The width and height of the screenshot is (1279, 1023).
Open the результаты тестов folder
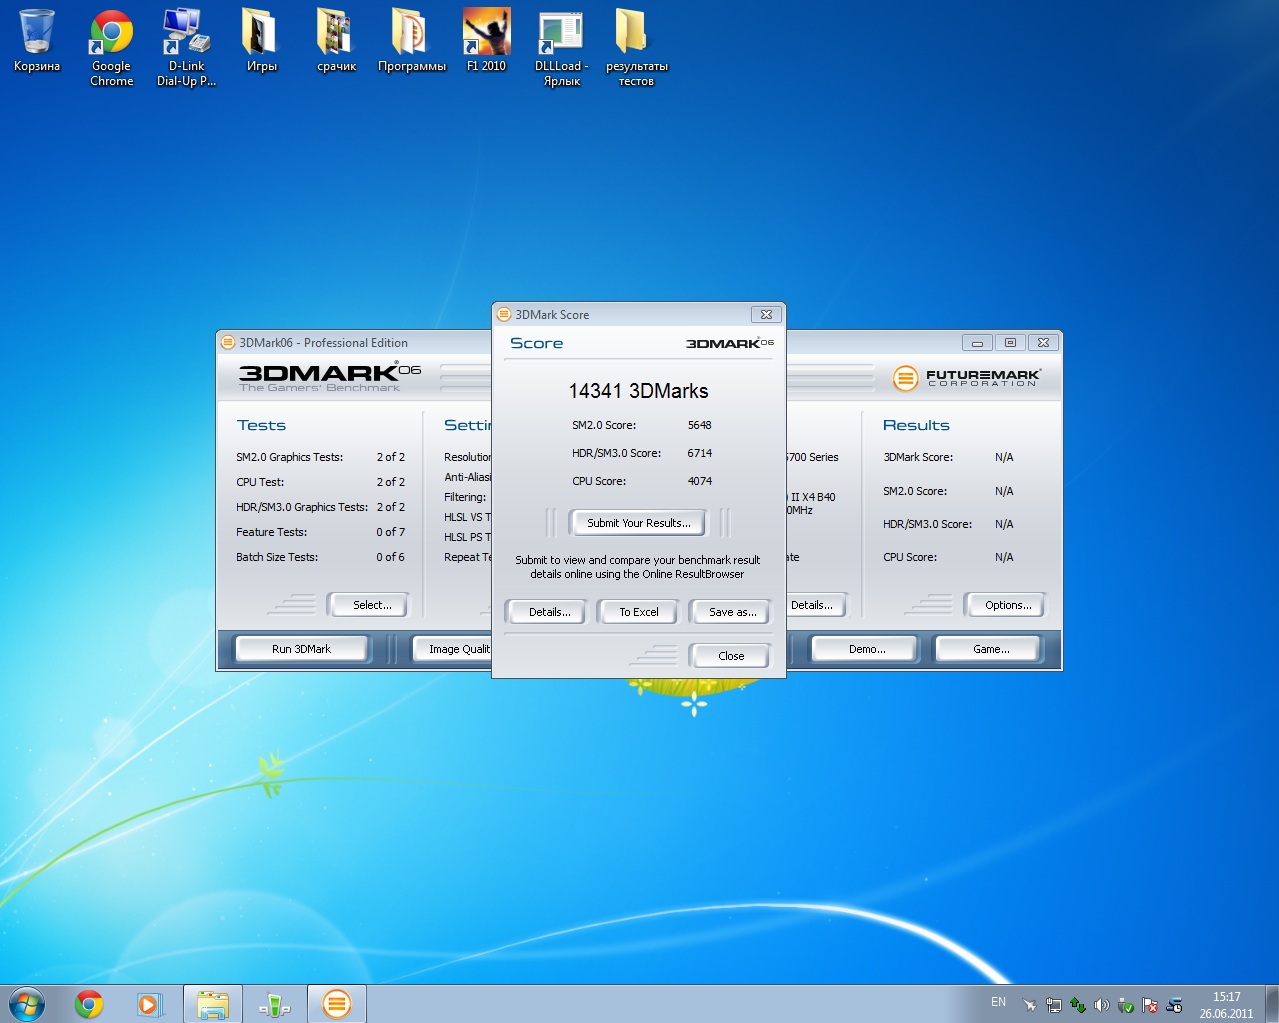click(x=636, y=48)
